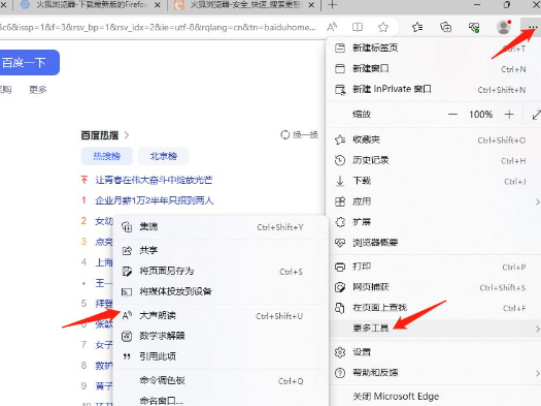Expand the 更多工具 submenu
Image resolution: width=541 pixels, height=406 pixels.
point(435,328)
